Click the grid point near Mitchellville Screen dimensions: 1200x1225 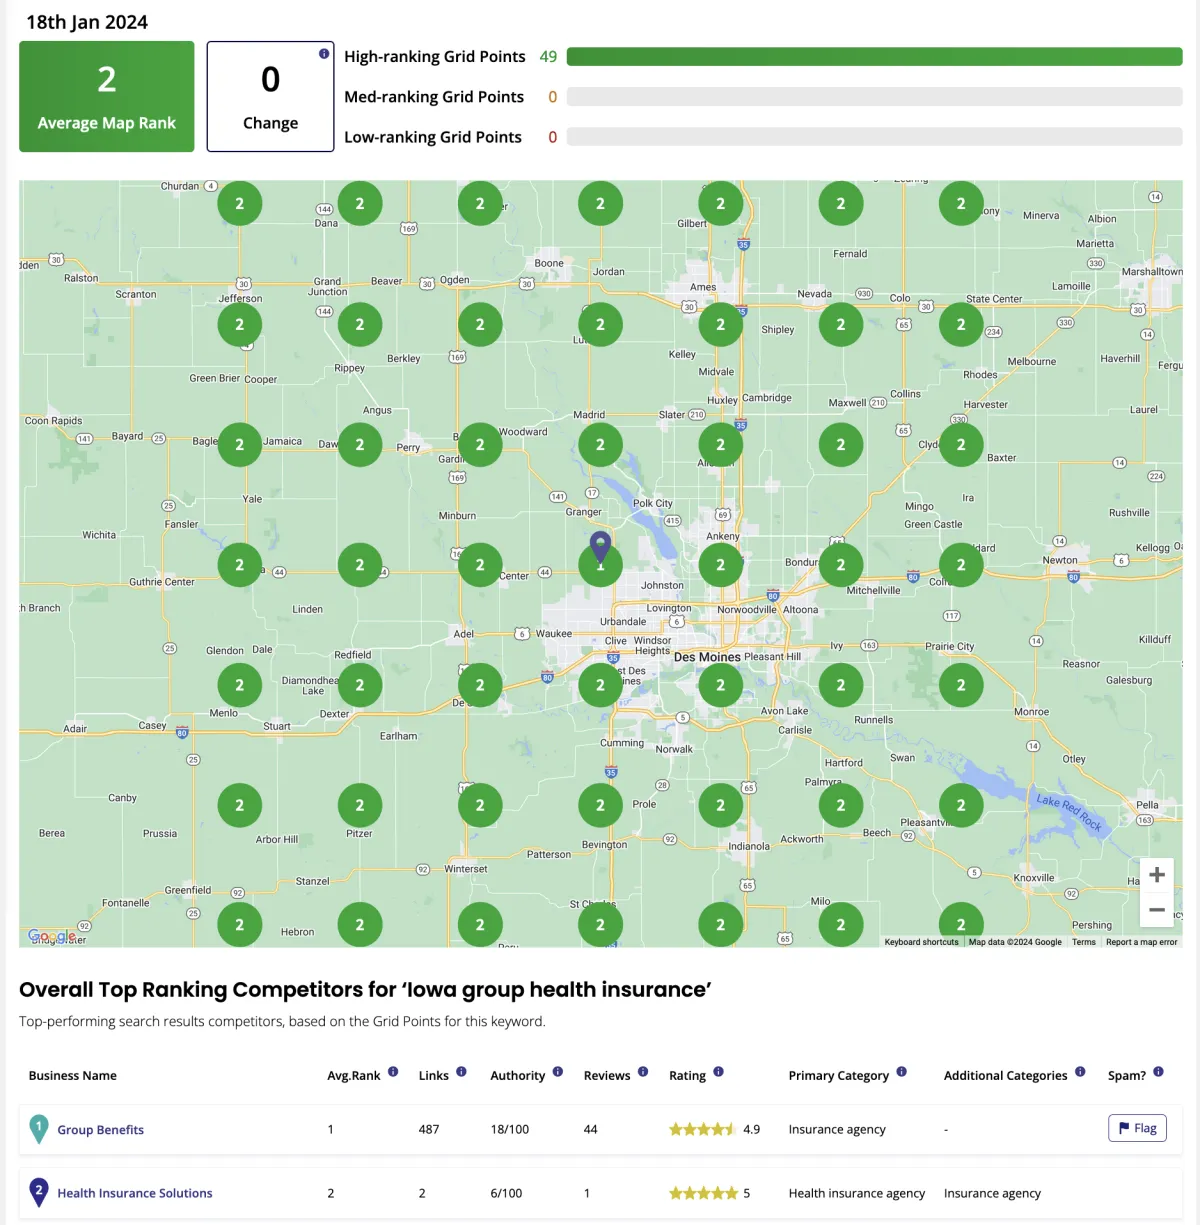(841, 565)
